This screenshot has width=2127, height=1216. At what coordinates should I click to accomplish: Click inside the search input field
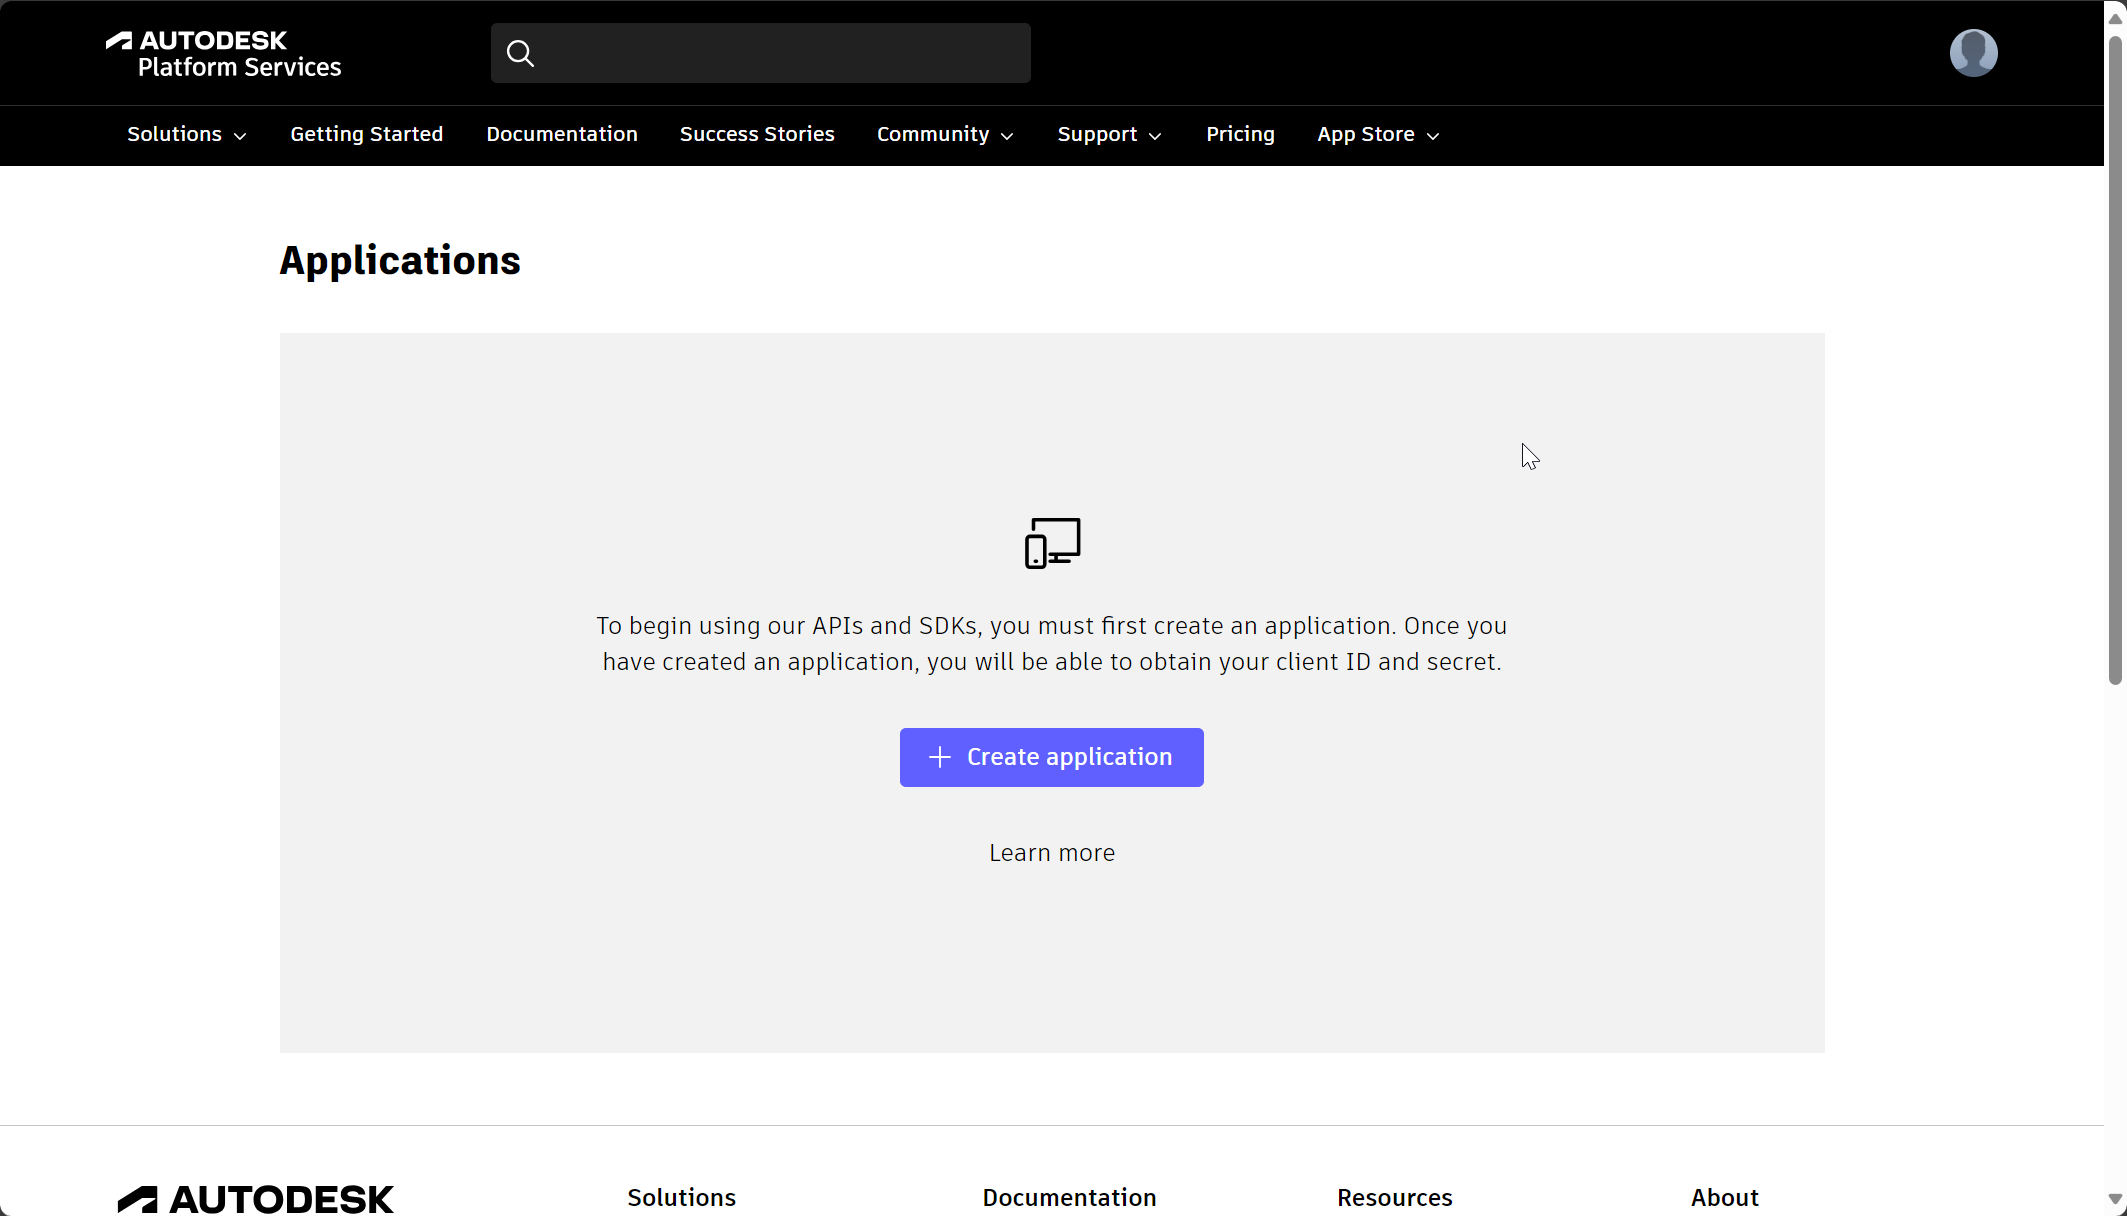coord(780,53)
